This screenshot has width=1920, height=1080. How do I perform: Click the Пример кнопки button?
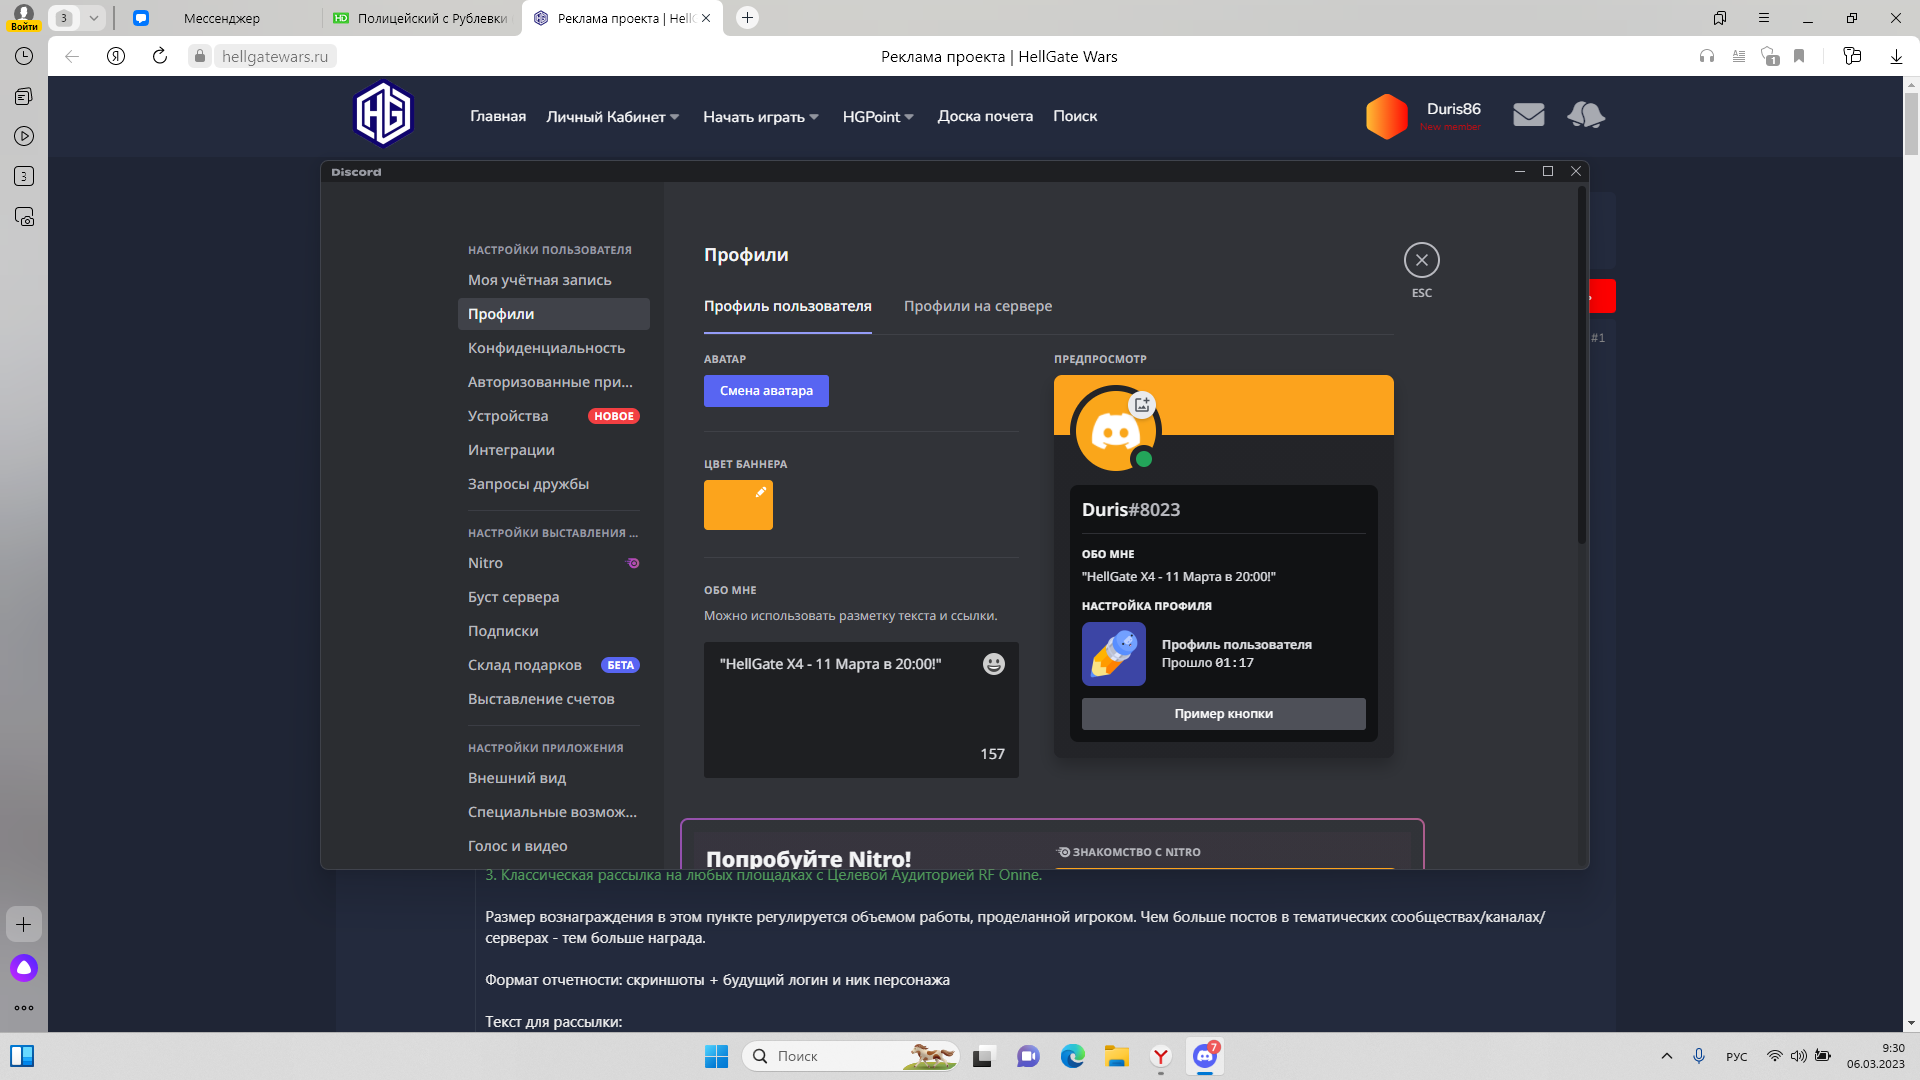(x=1223, y=714)
